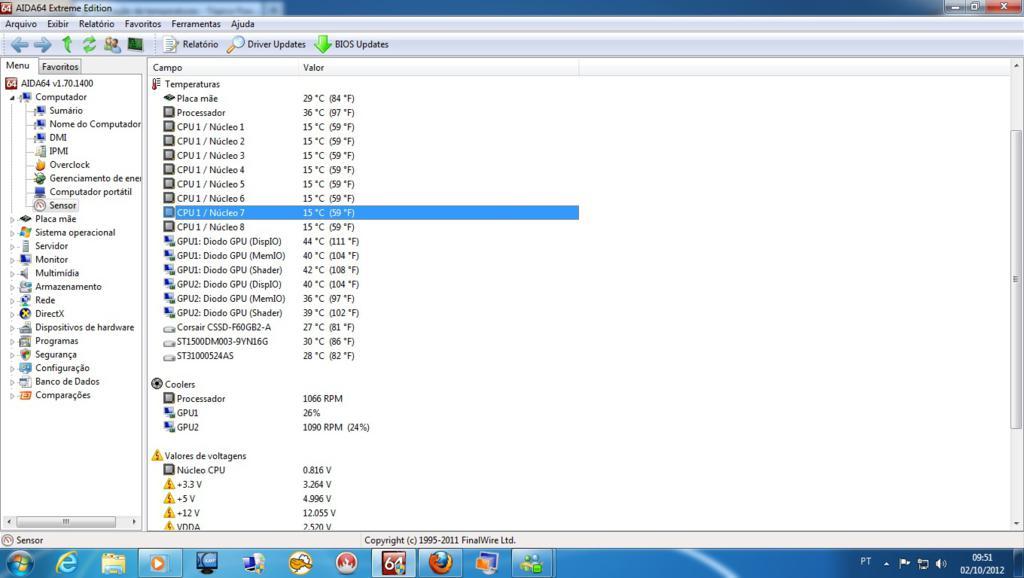The image size is (1024, 578).
Task: Expand the Sistema operacional tree node
Action: click(12, 233)
